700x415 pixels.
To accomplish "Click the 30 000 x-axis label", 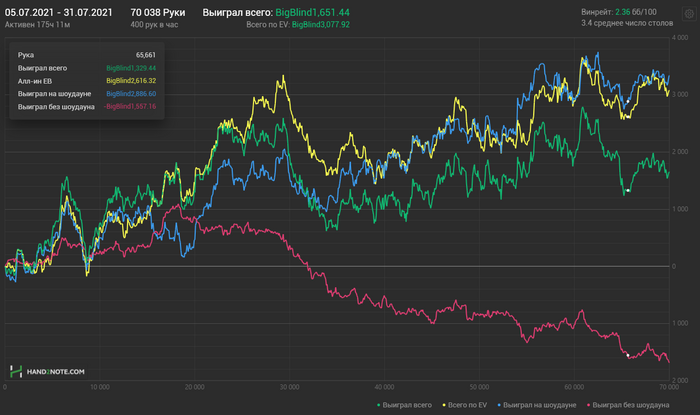I will (x=289, y=387).
